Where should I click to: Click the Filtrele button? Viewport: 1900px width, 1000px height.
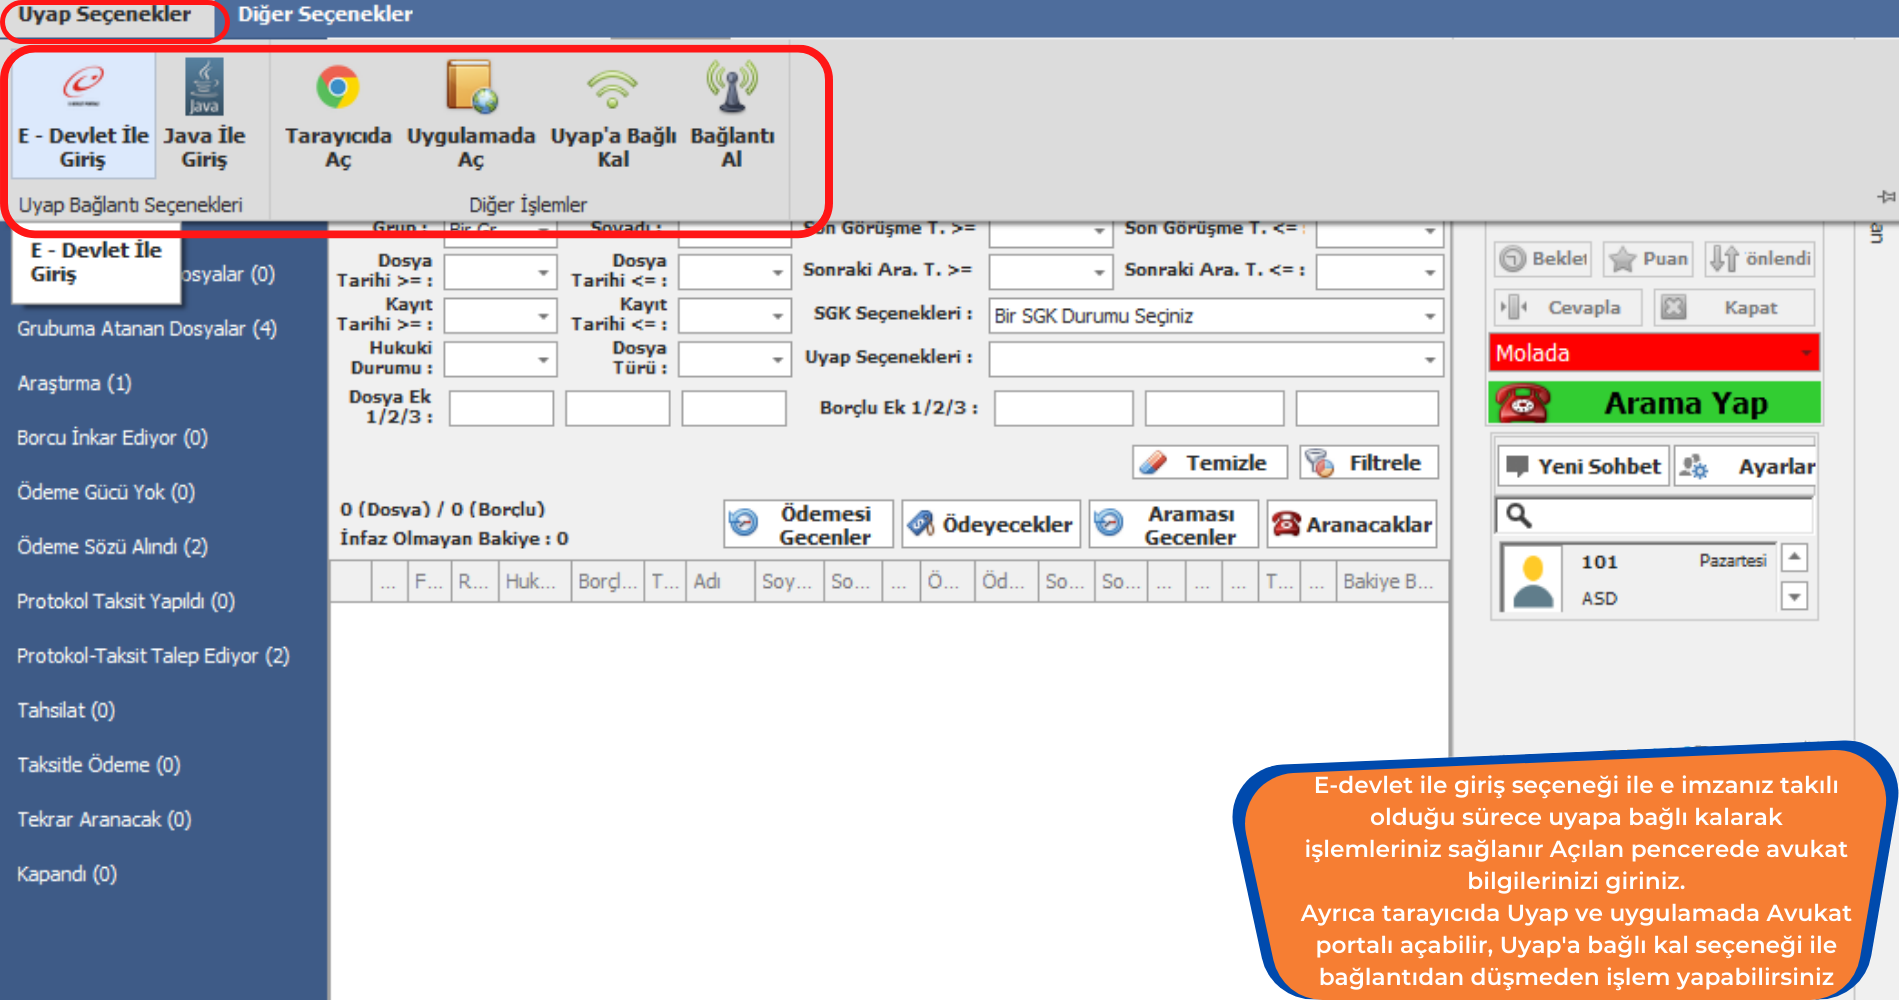(x=1368, y=463)
